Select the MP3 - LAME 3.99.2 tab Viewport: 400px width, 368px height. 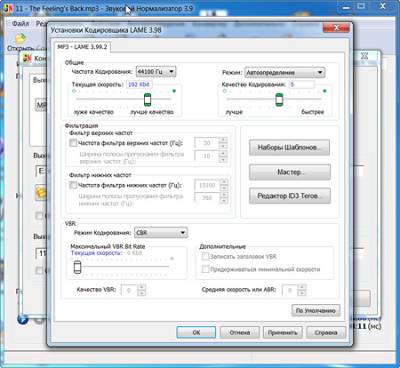click(x=82, y=47)
